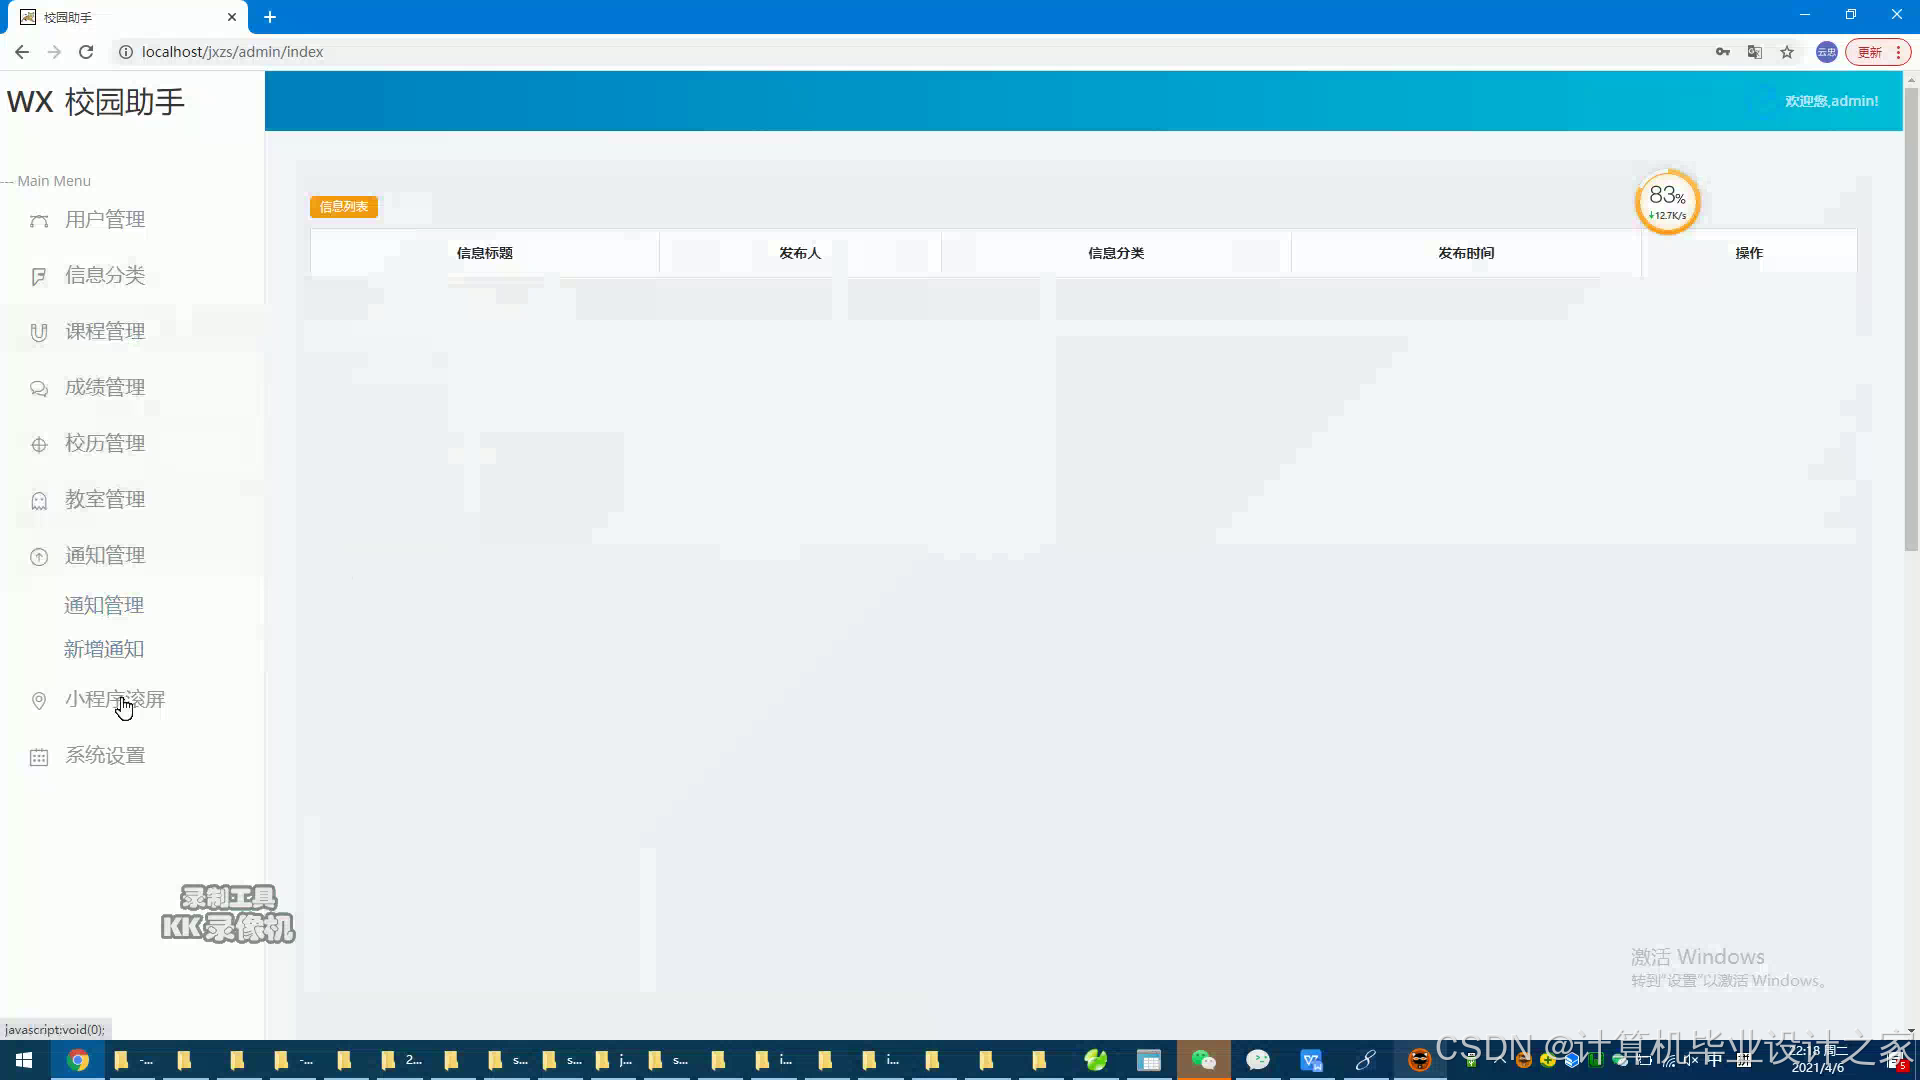Click the page vertical scrollbar thumb
1920x1080 pixels.
pos(1911,318)
